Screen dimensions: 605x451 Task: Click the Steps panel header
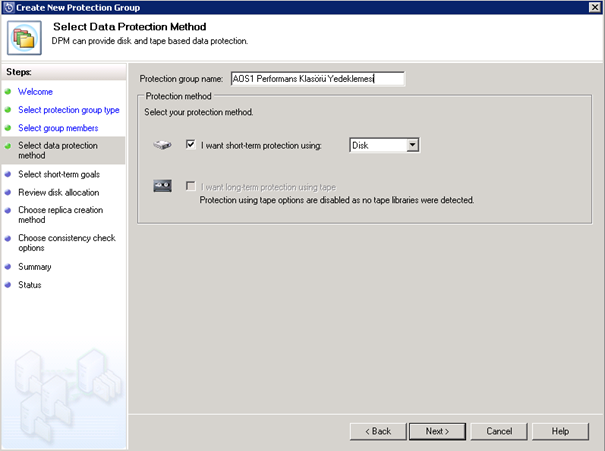coord(64,72)
